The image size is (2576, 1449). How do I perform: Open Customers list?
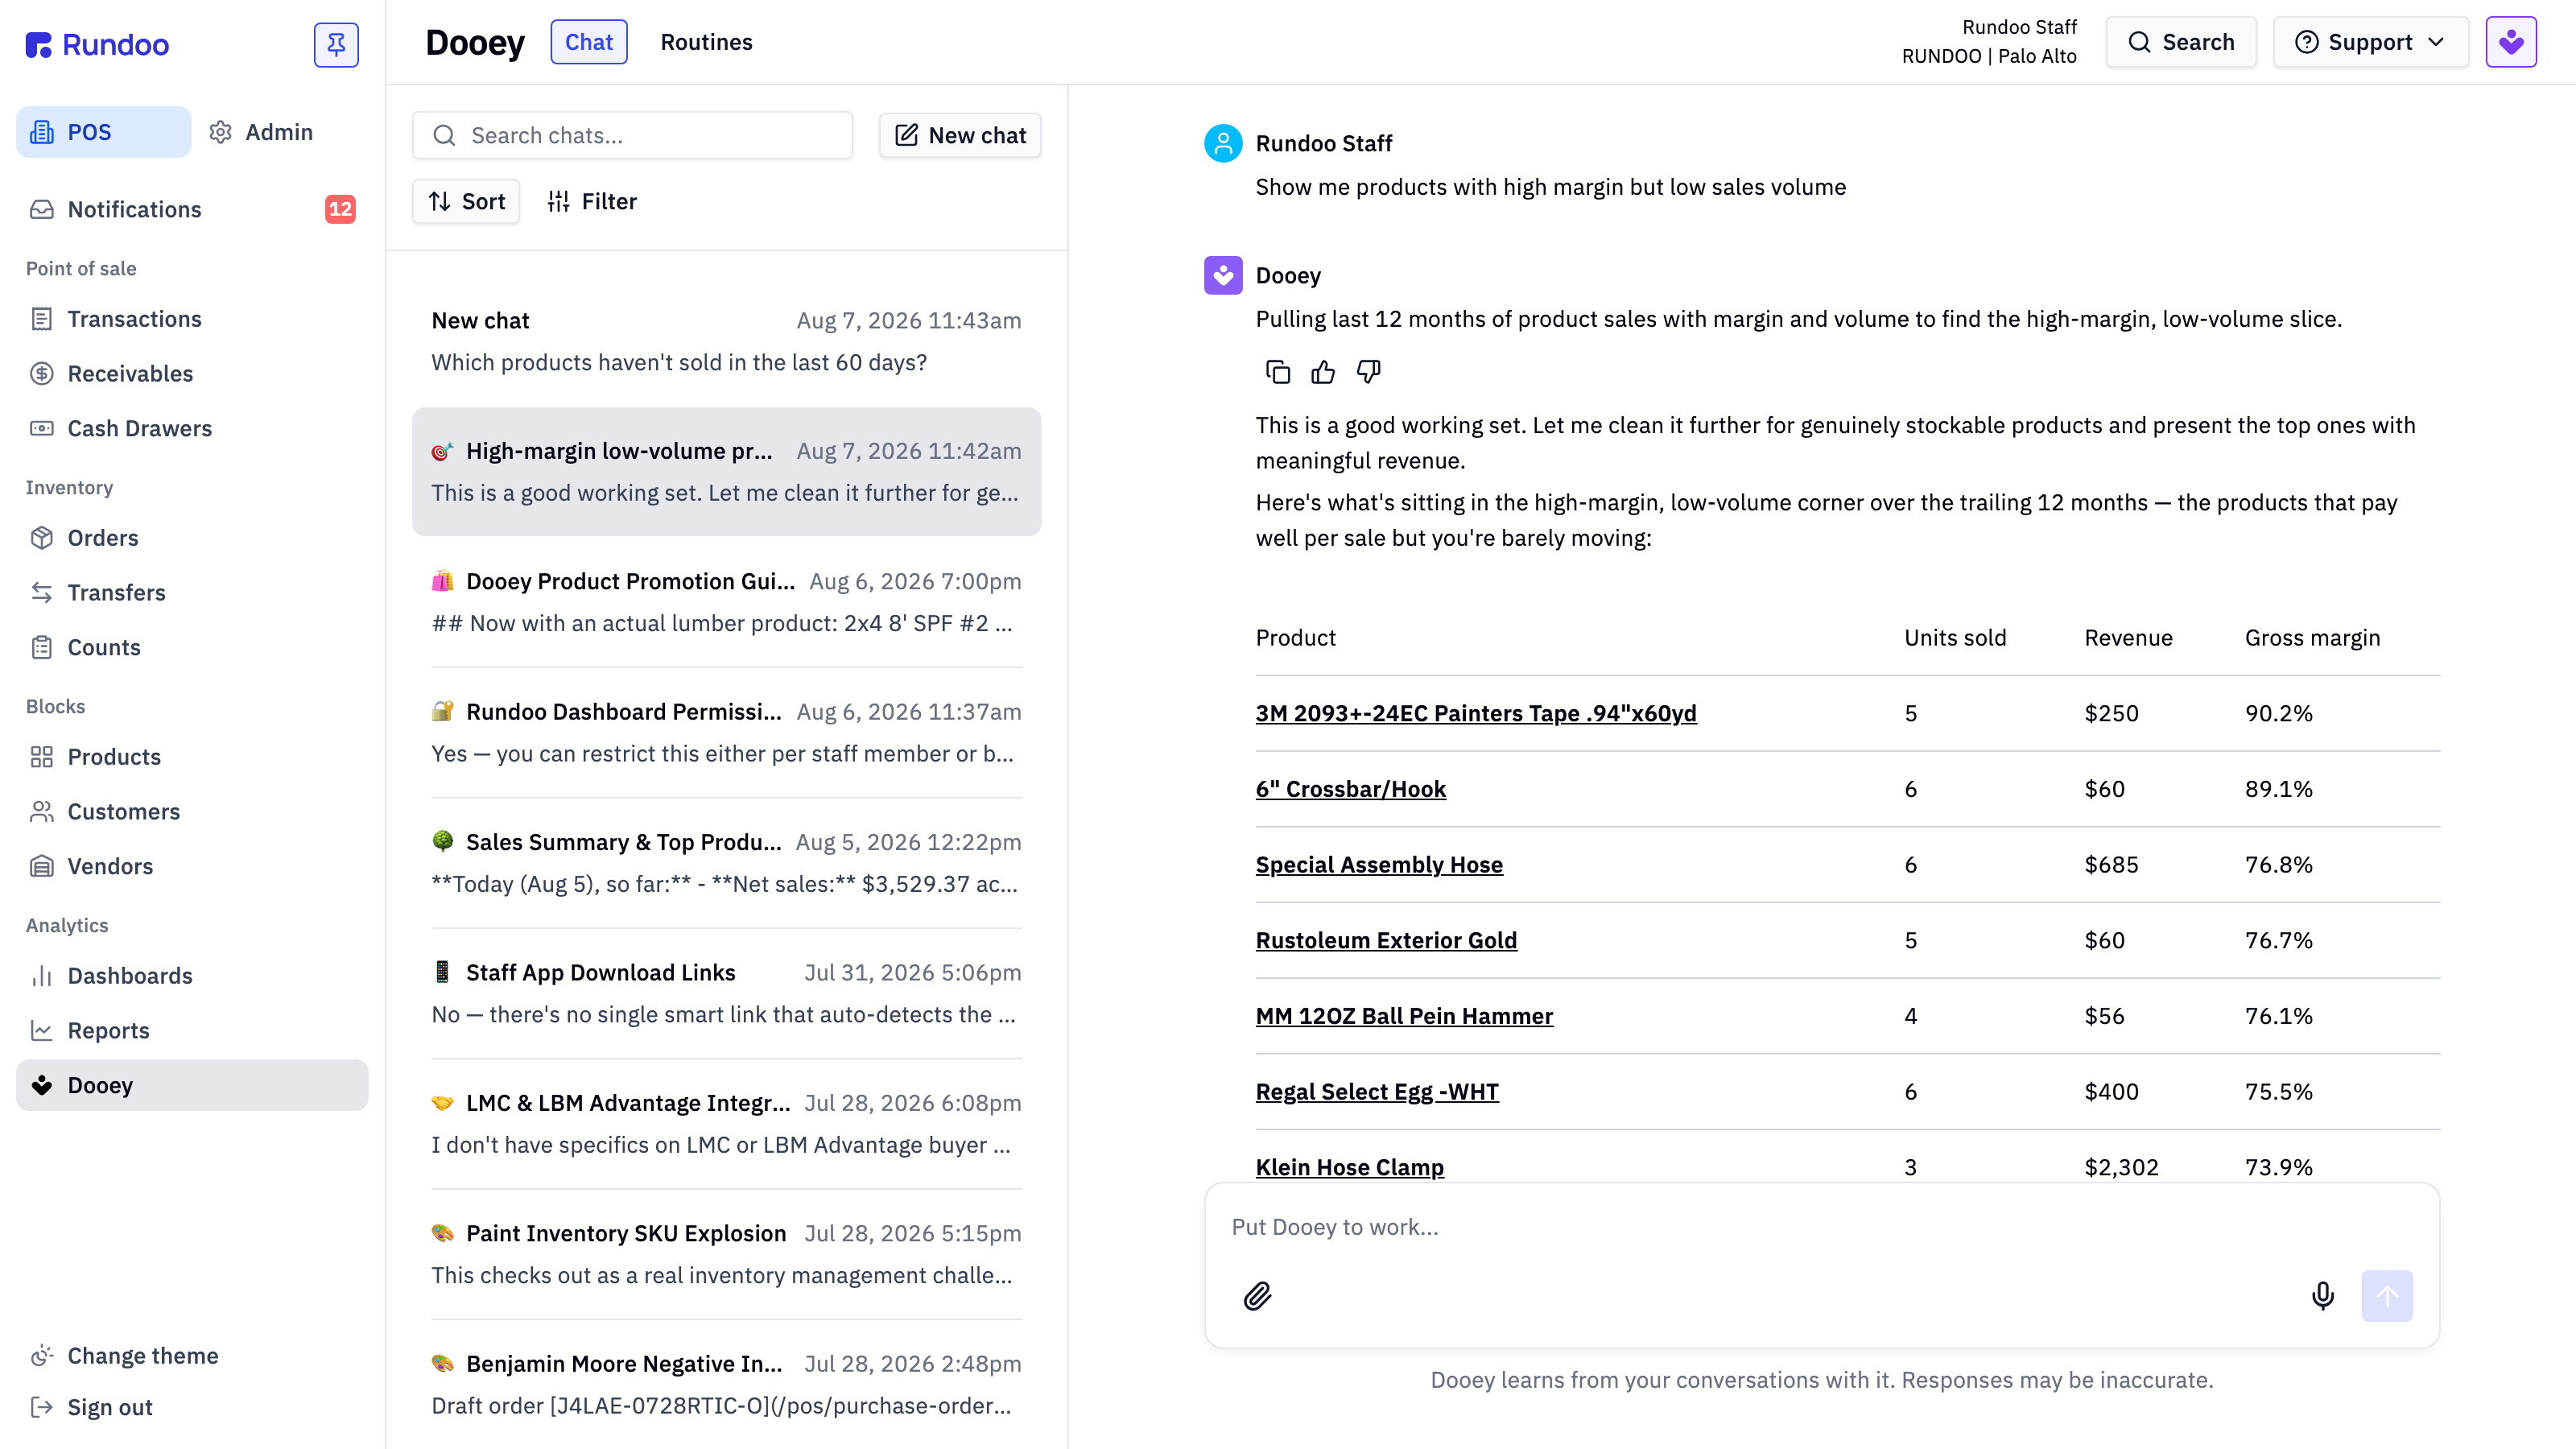point(192,811)
